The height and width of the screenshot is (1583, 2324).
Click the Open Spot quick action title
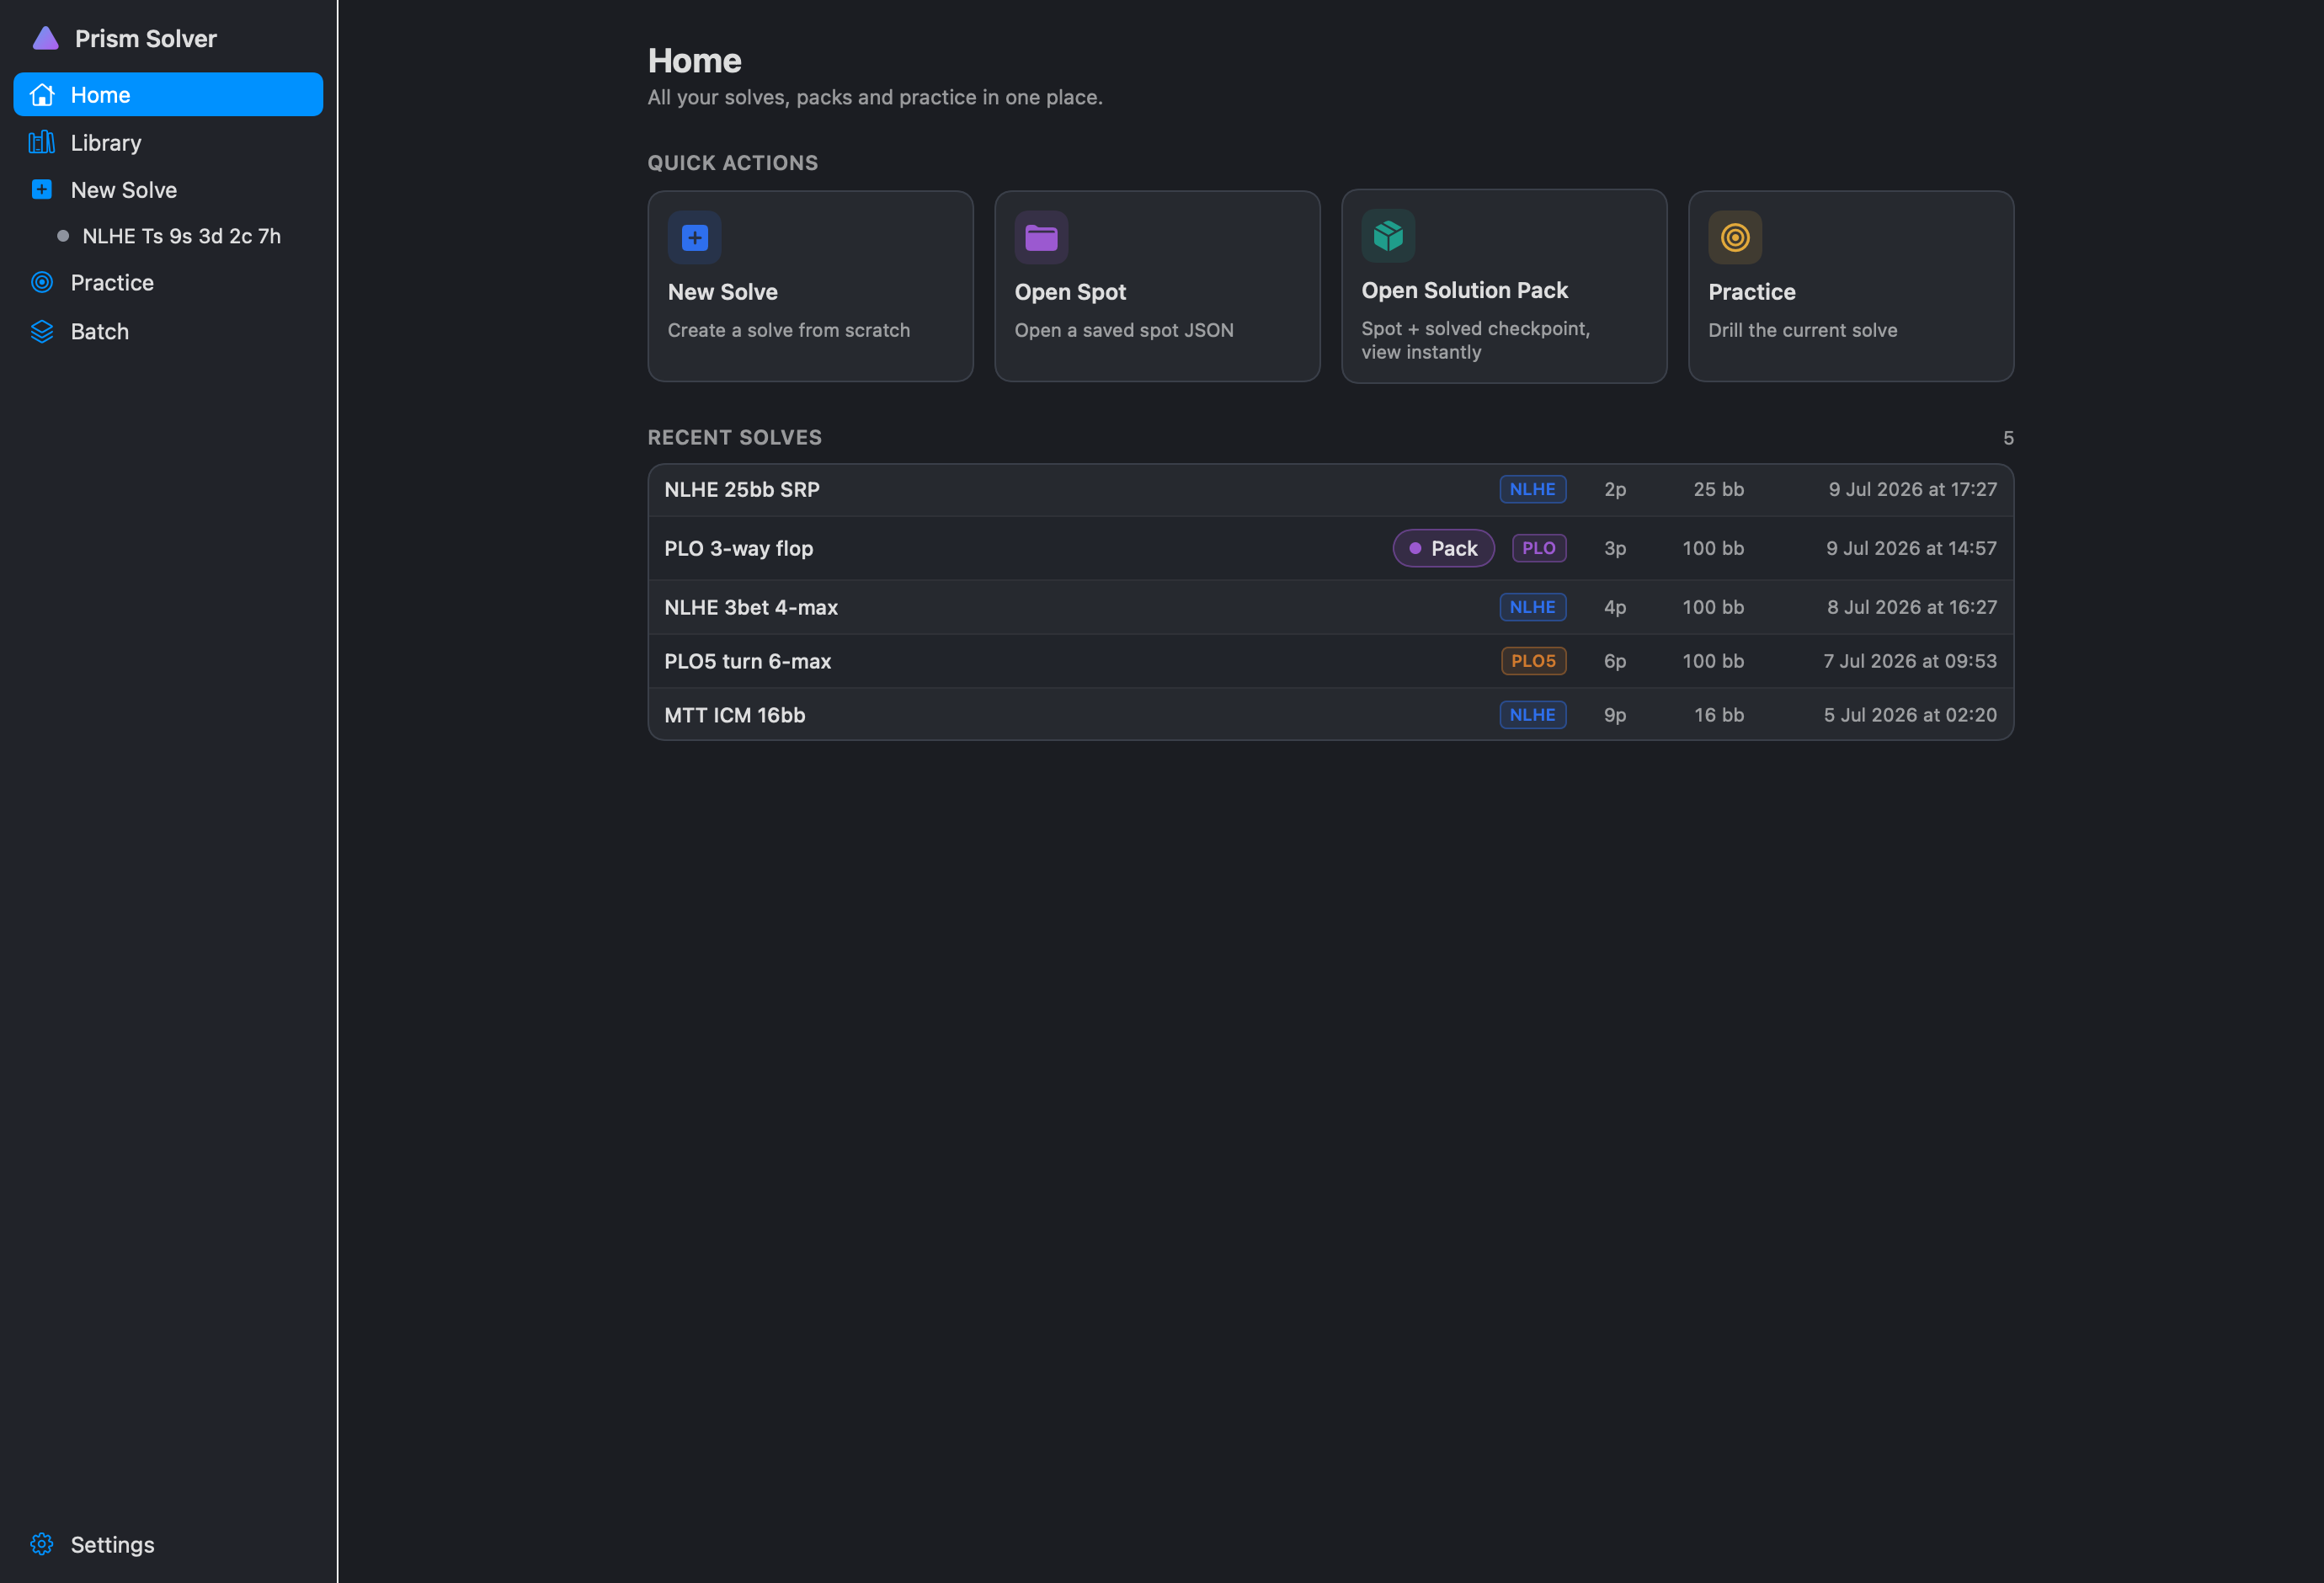pyautogui.click(x=1070, y=292)
